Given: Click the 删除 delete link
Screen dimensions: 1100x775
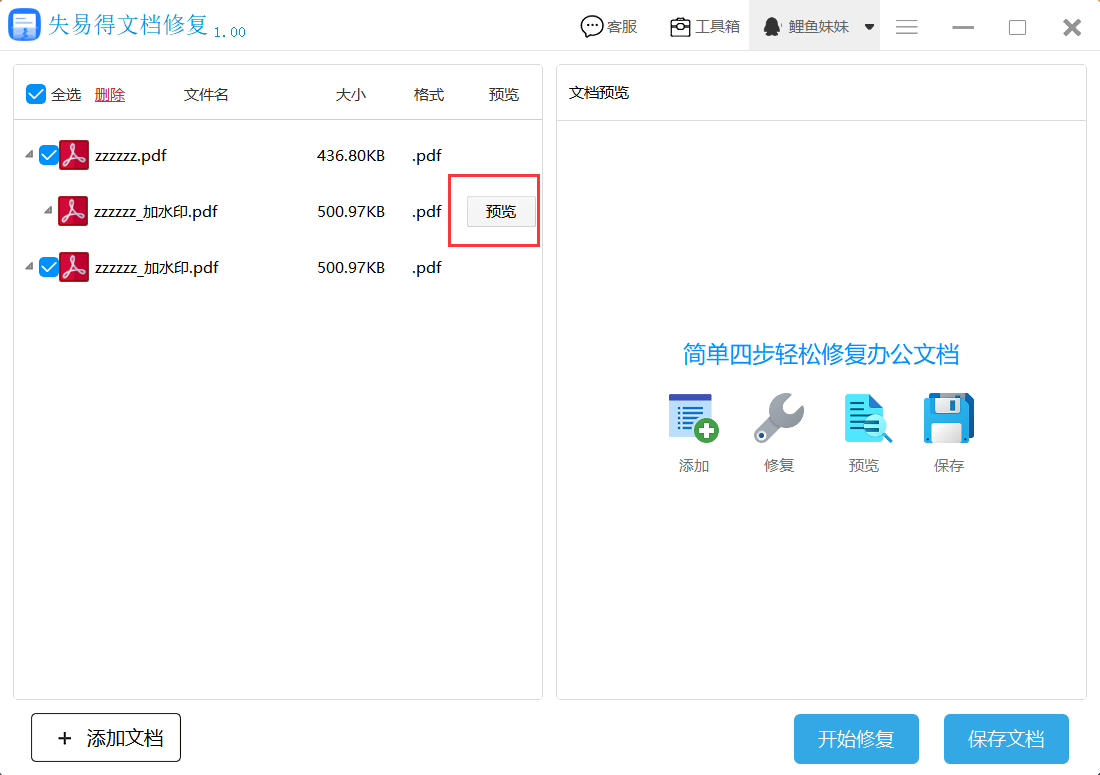Looking at the screenshot, I should pos(109,95).
